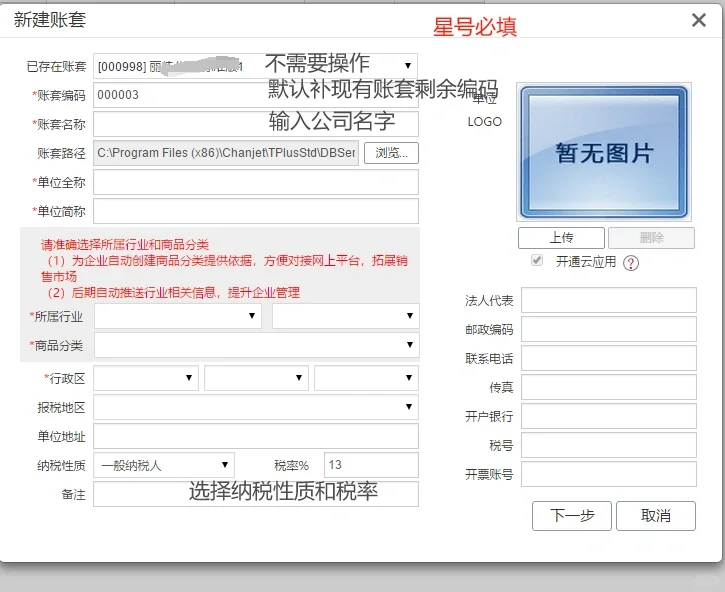Close the 新建账套 dialog
Screen dimensions: 725x592
click(x=699, y=20)
